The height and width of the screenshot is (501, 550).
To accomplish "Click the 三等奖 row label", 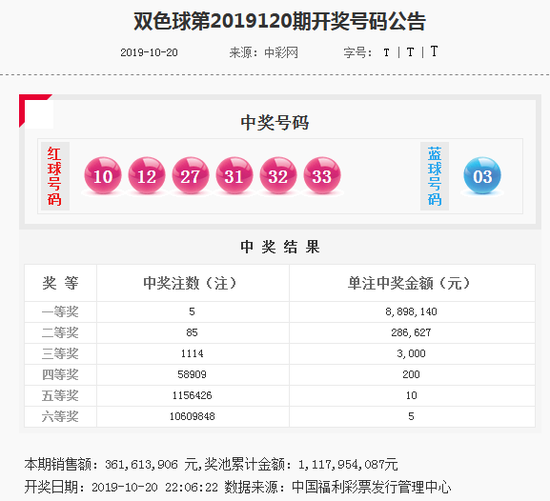I will coord(60,354).
